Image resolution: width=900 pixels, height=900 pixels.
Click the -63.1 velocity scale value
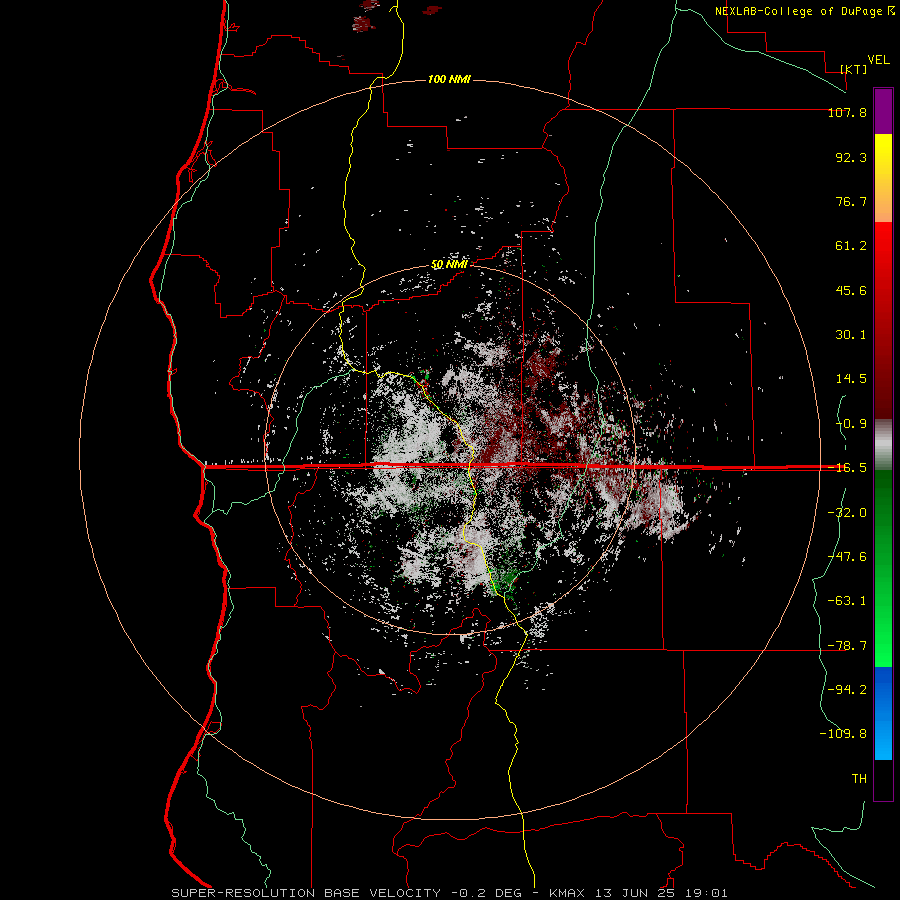(847, 601)
